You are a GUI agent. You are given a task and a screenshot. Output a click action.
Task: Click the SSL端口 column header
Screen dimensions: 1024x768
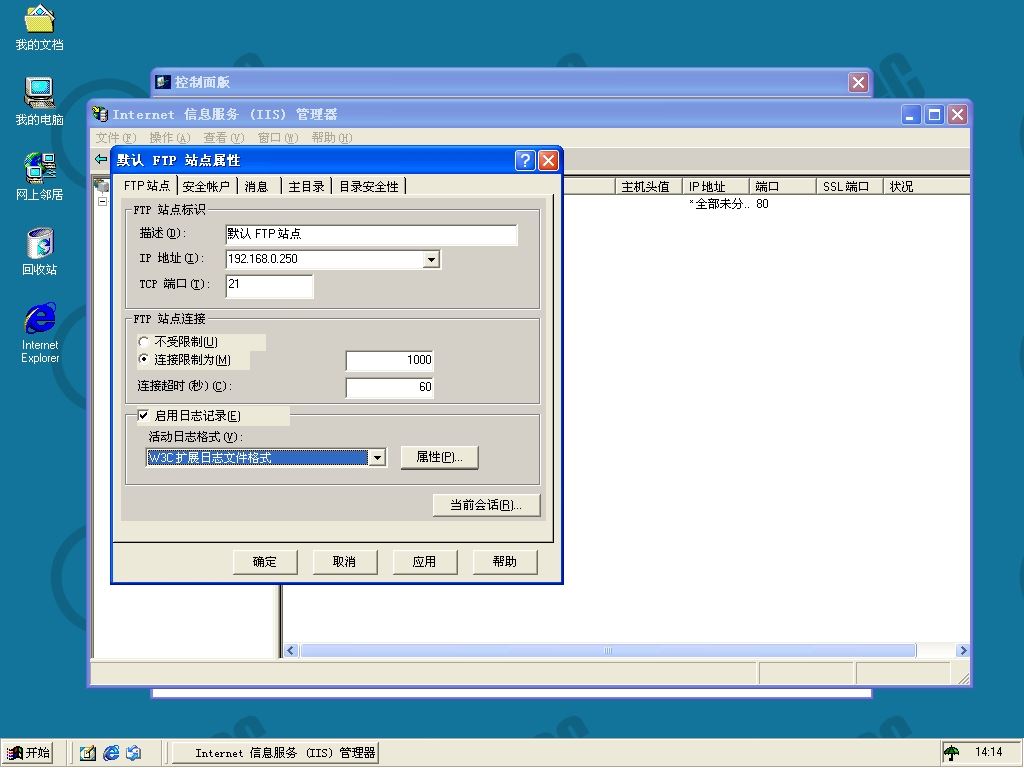point(849,187)
